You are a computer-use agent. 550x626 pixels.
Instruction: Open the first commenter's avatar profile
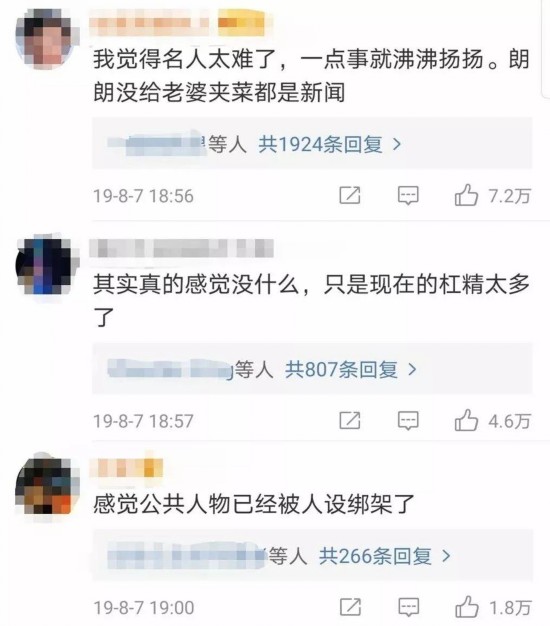point(46,40)
